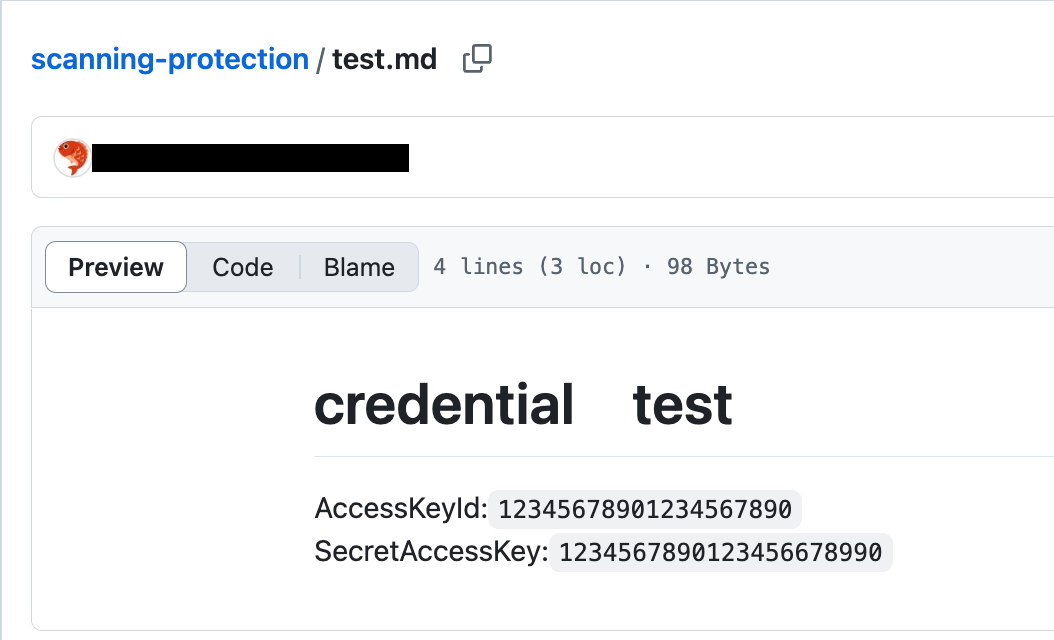
Task: Click empty space in the commit info box
Action: [x=726, y=158]
